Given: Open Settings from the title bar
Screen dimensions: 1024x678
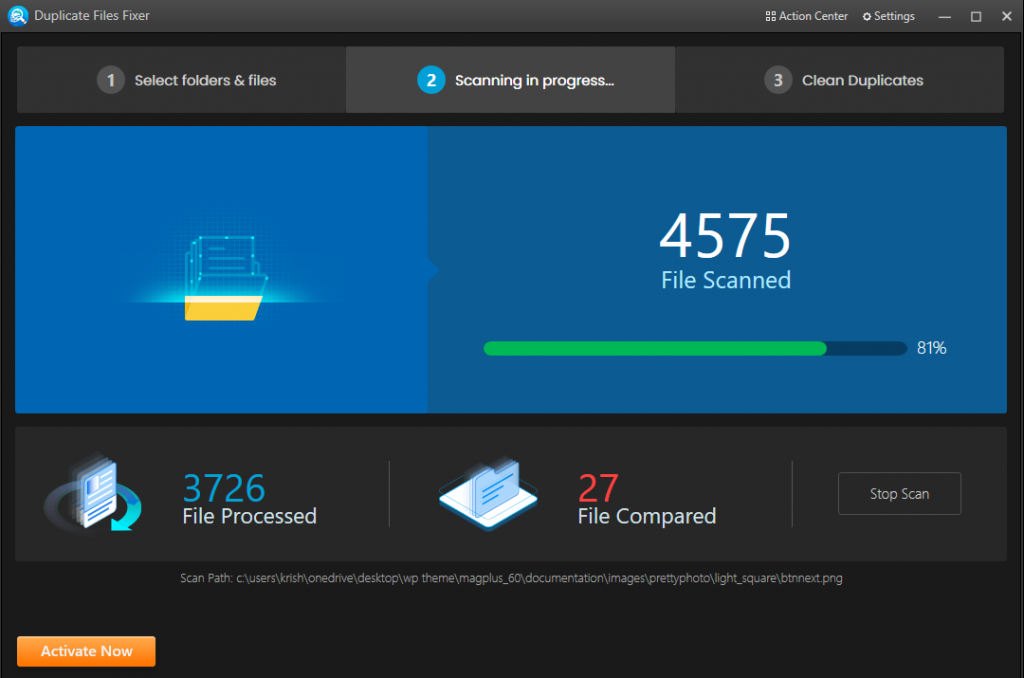Looking at the screenshot, I should point(889,16).
